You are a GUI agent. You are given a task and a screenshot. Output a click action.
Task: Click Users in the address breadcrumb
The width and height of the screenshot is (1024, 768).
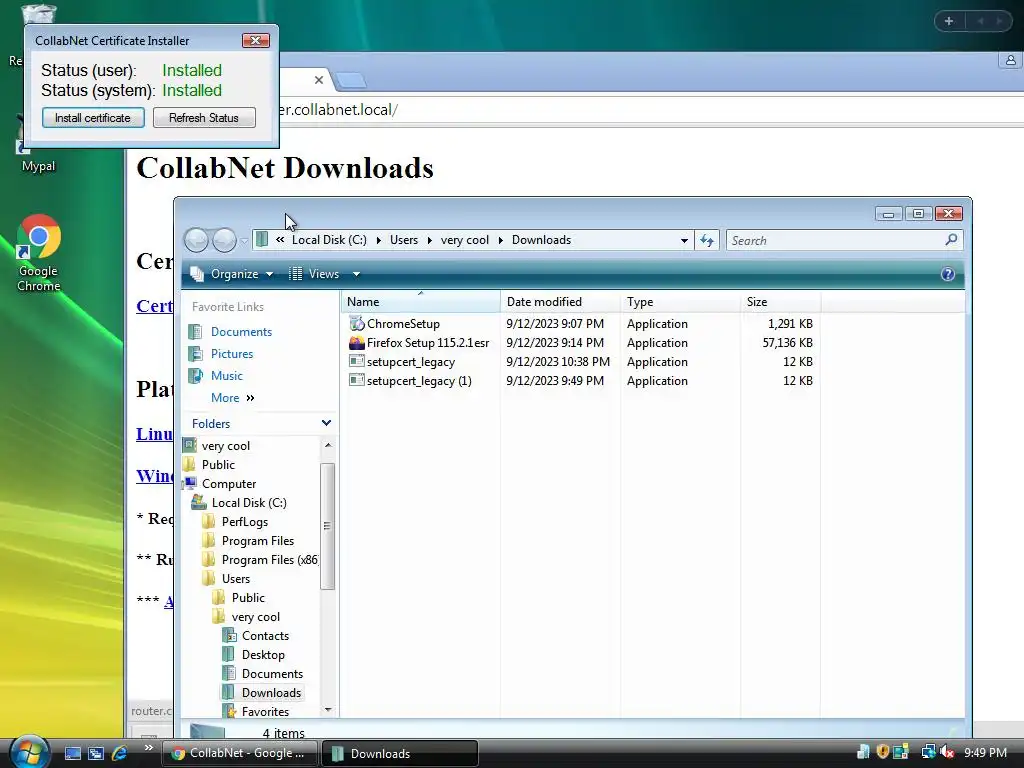point(404,240)
